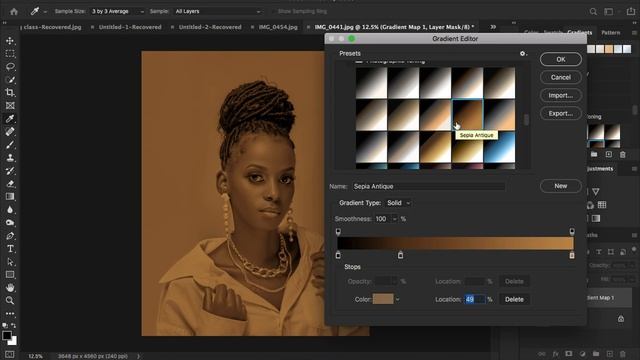Select the Move tool
The height and width of the screenshot is (360, 640).
pyautogui.click(x=10, y=41)
